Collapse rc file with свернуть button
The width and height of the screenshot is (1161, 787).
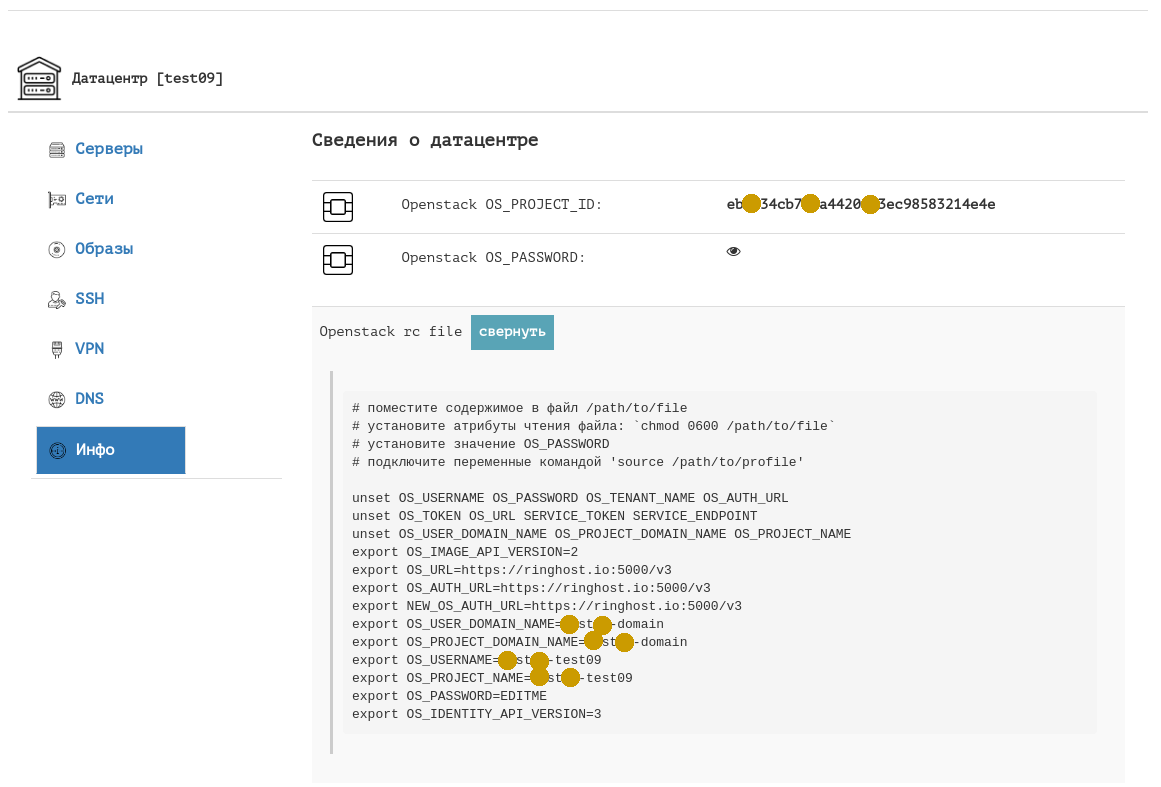512,332
